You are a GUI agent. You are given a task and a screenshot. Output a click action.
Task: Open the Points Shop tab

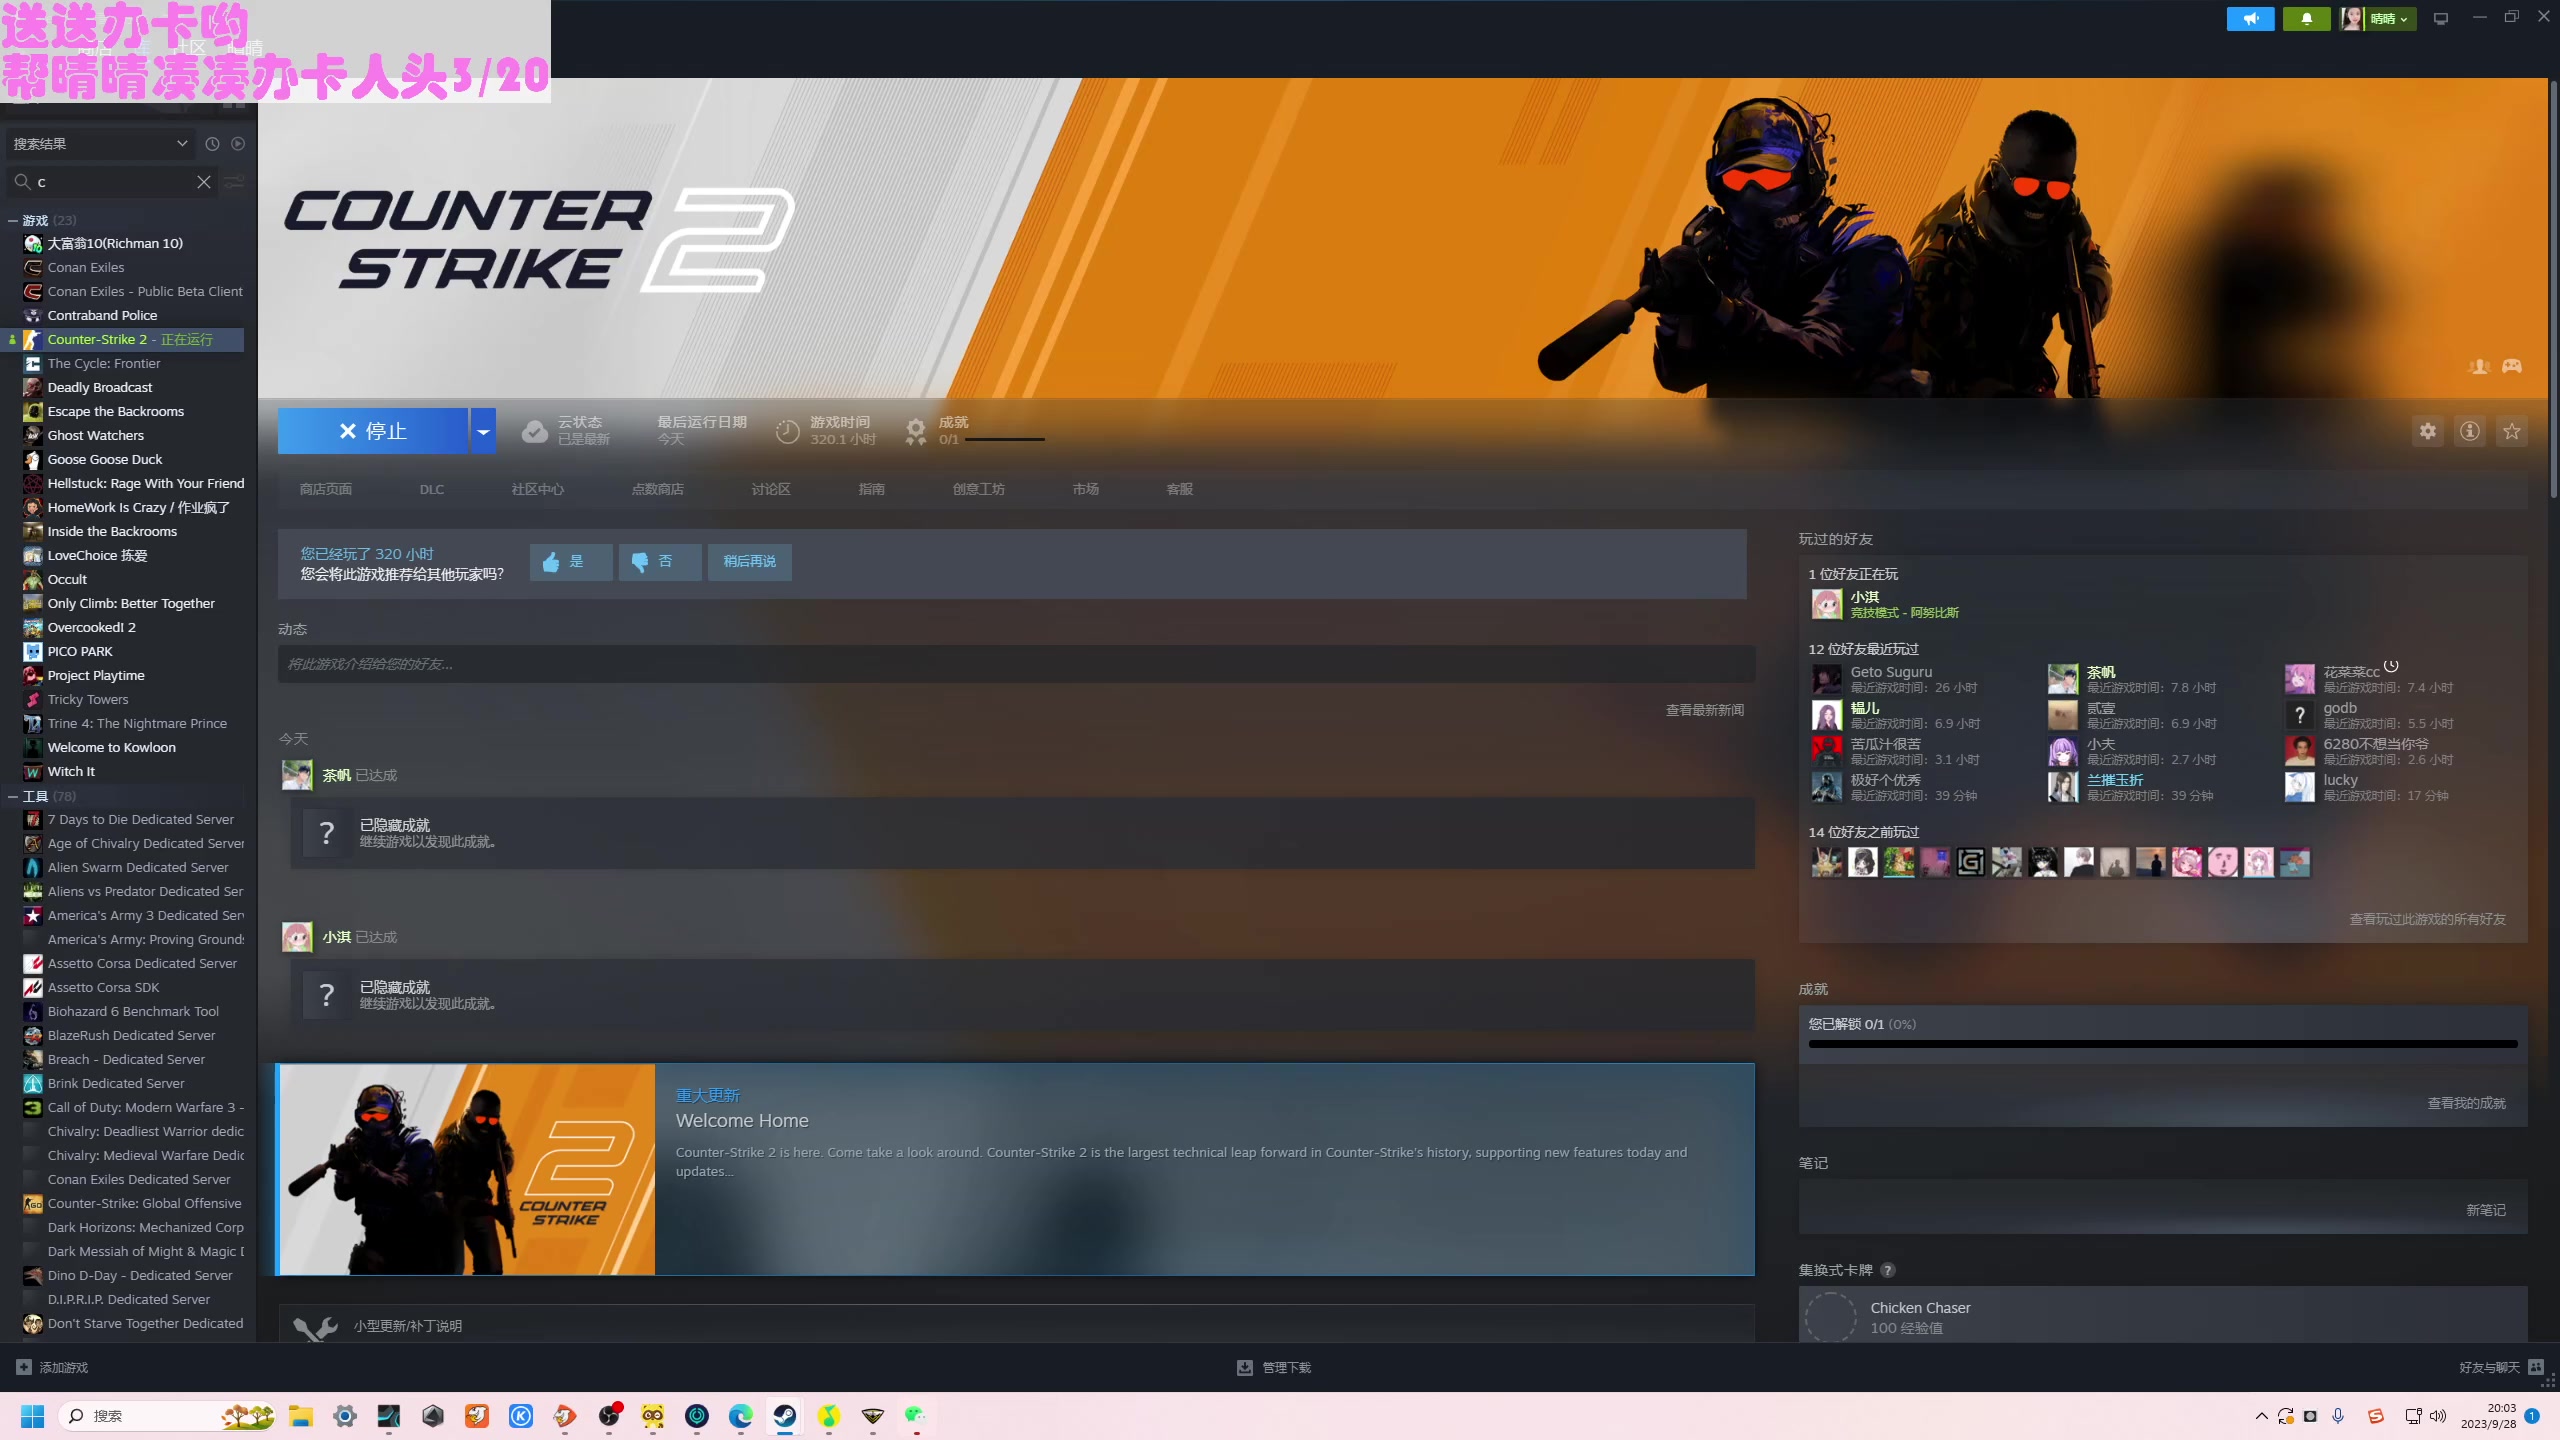pos(658,489)
